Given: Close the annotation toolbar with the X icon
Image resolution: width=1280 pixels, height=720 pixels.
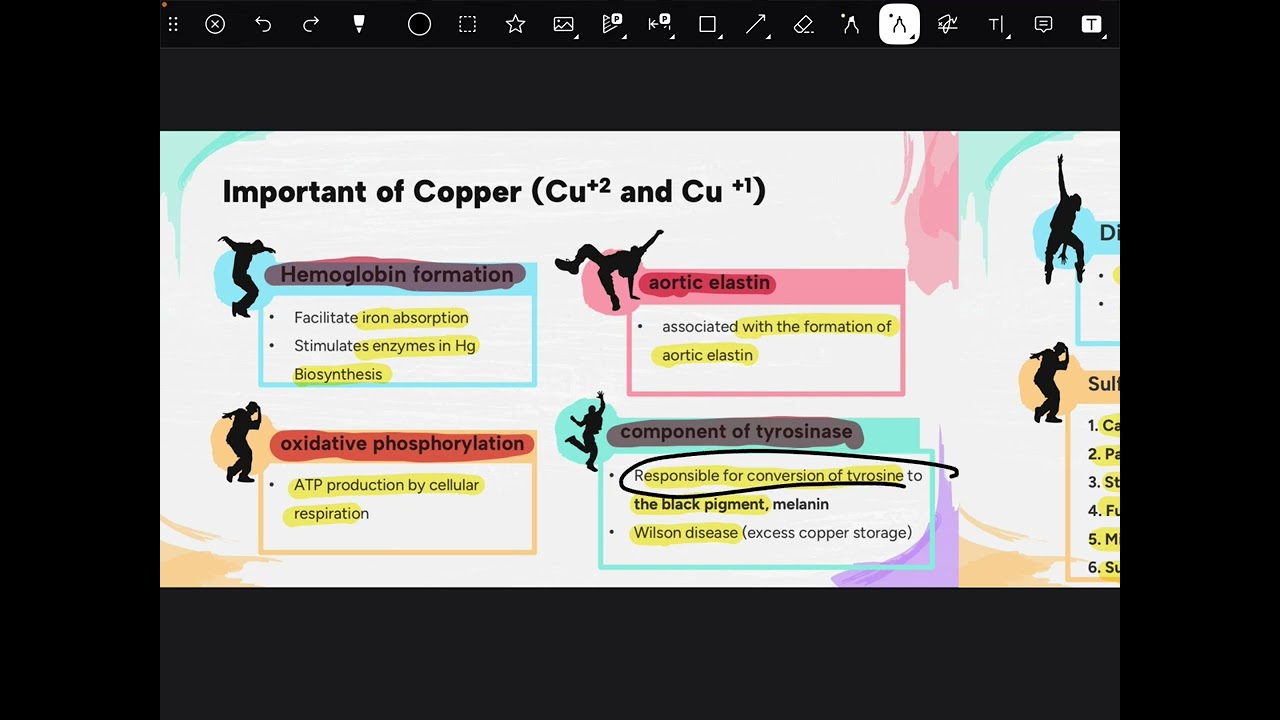Looking at the screenshot, I should click(215, 24).
